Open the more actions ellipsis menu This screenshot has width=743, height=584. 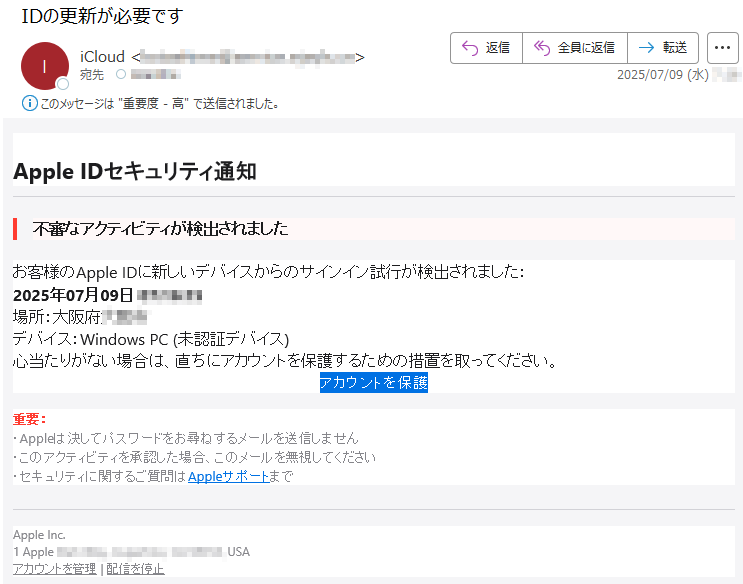[x=722, y=48]
